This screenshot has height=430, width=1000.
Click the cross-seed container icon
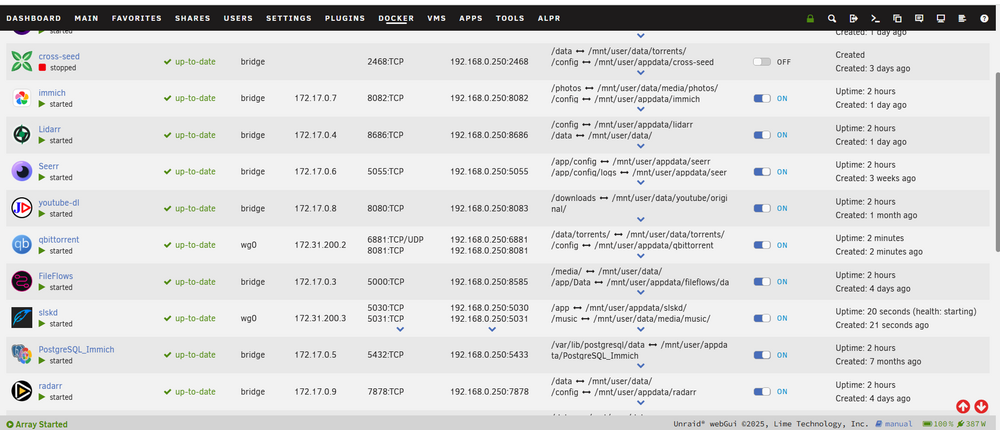coord(22,61)
